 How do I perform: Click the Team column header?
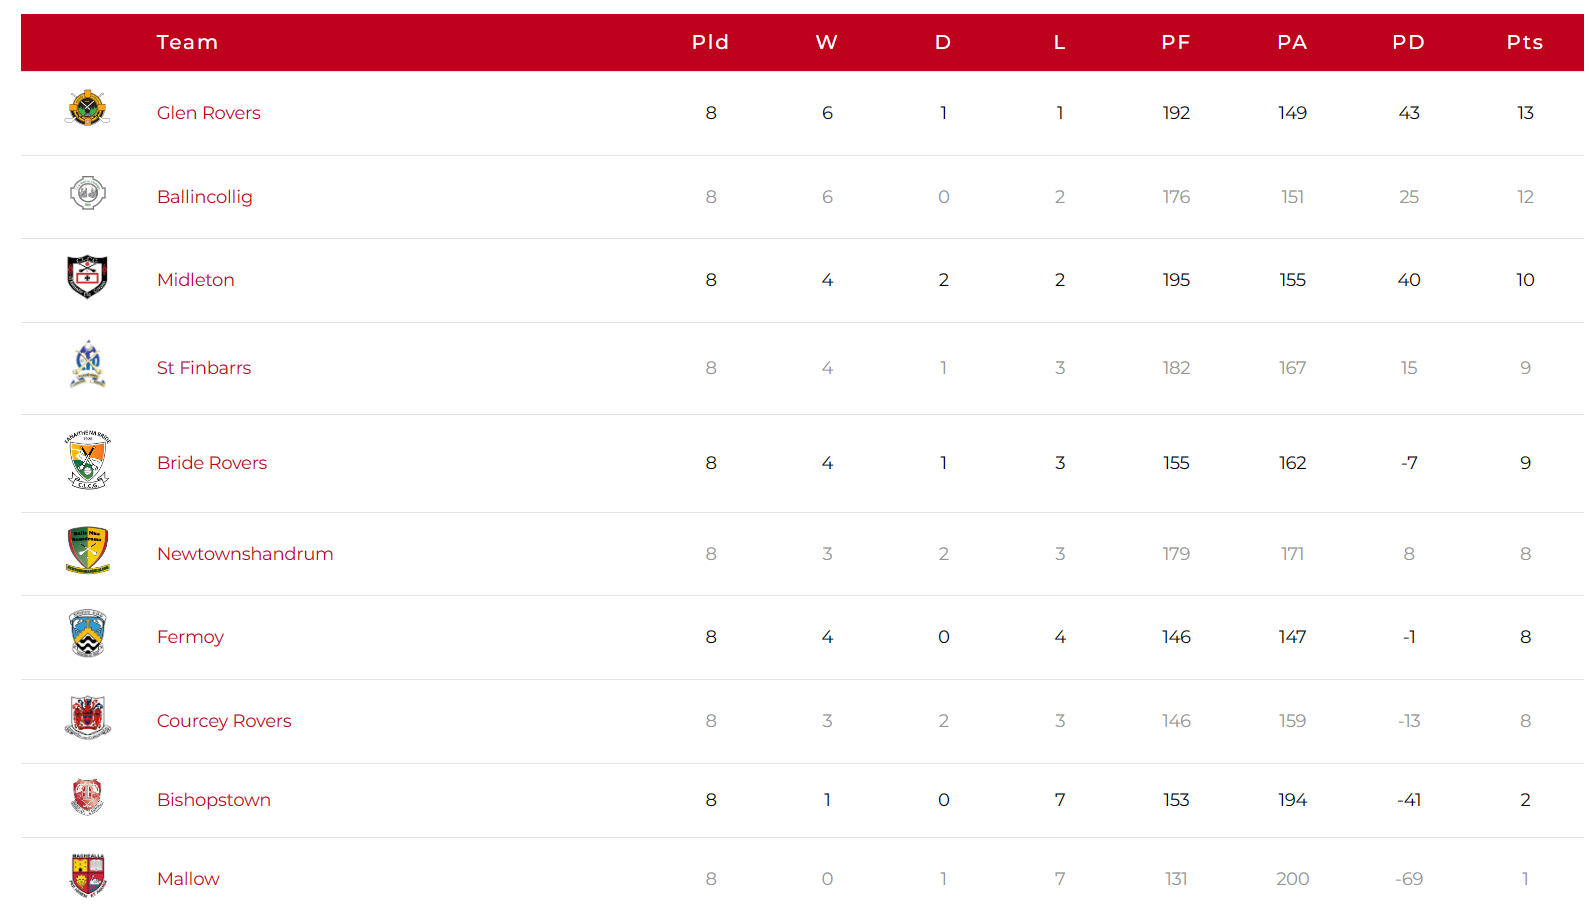coord(187,42)
